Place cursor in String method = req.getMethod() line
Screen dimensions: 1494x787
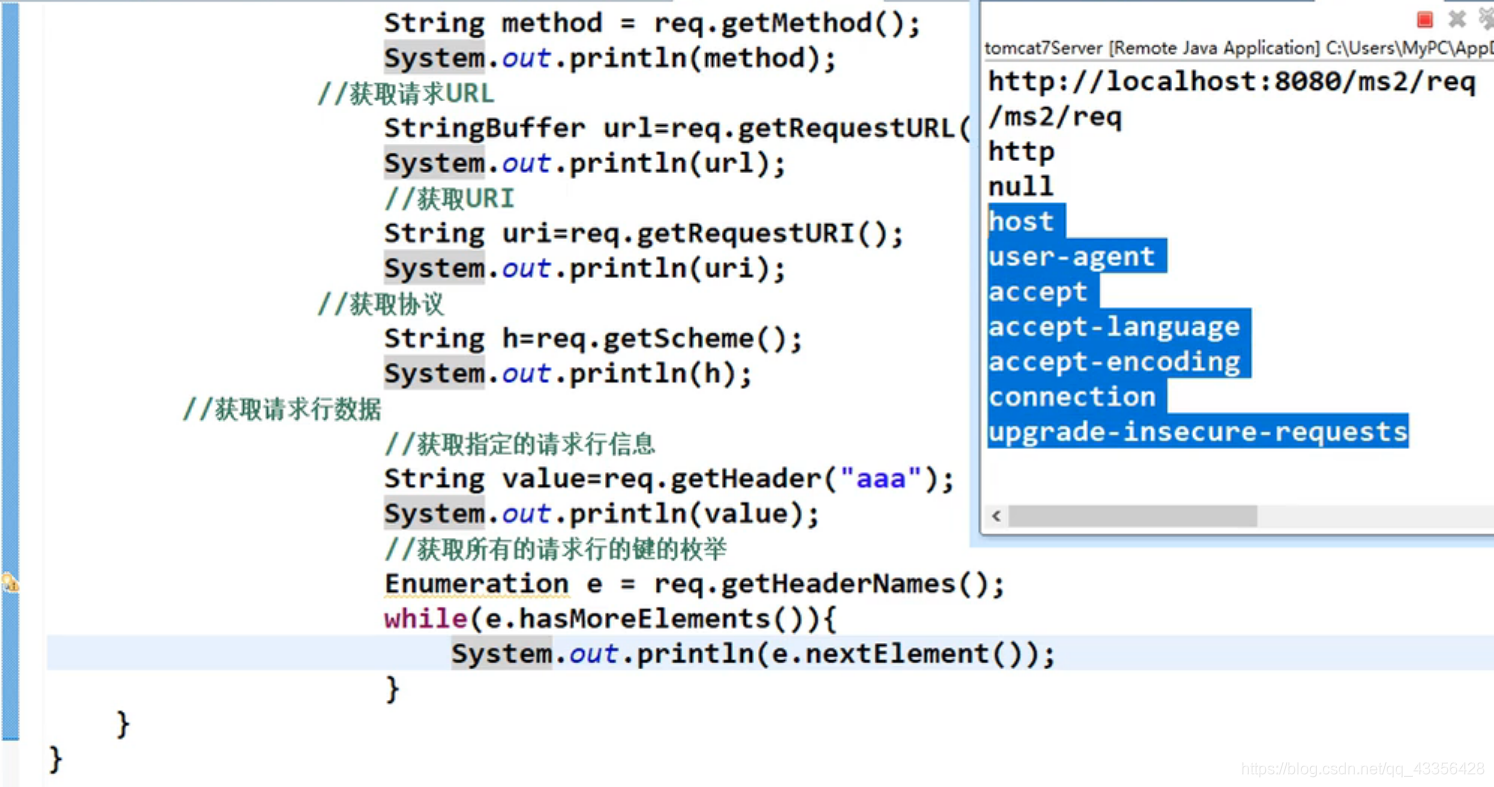652,23
